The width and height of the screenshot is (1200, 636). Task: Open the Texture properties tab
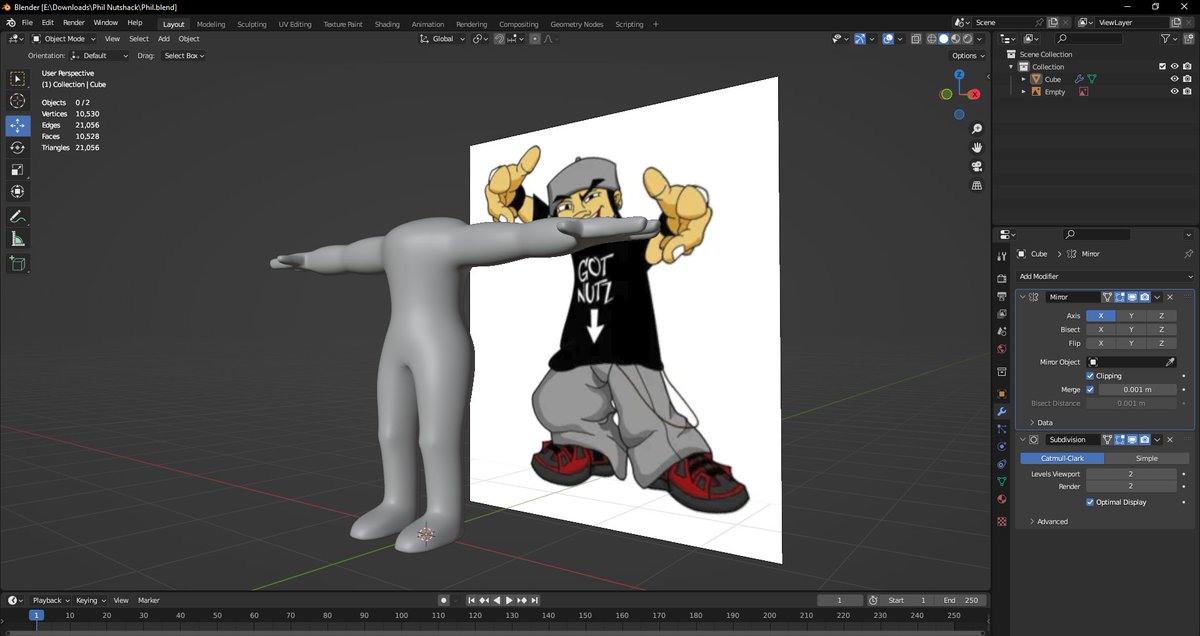1002,522
